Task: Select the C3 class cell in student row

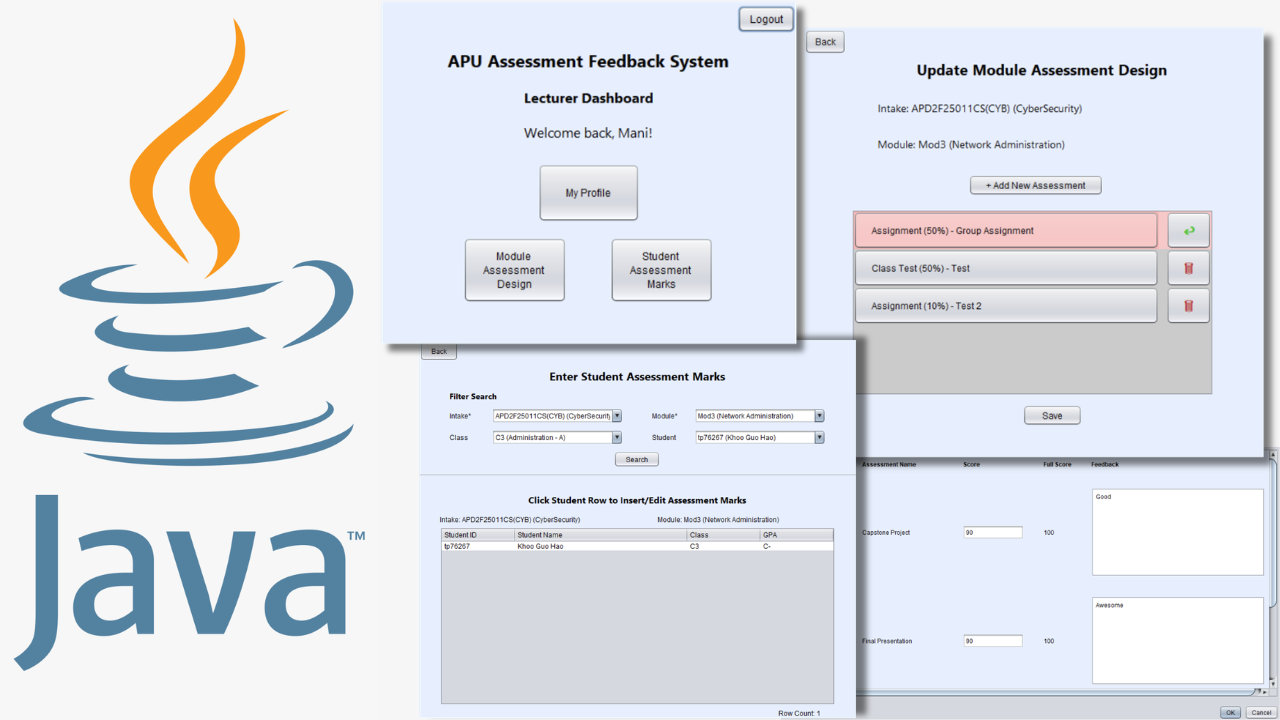Action: click(x=723, y=547)
